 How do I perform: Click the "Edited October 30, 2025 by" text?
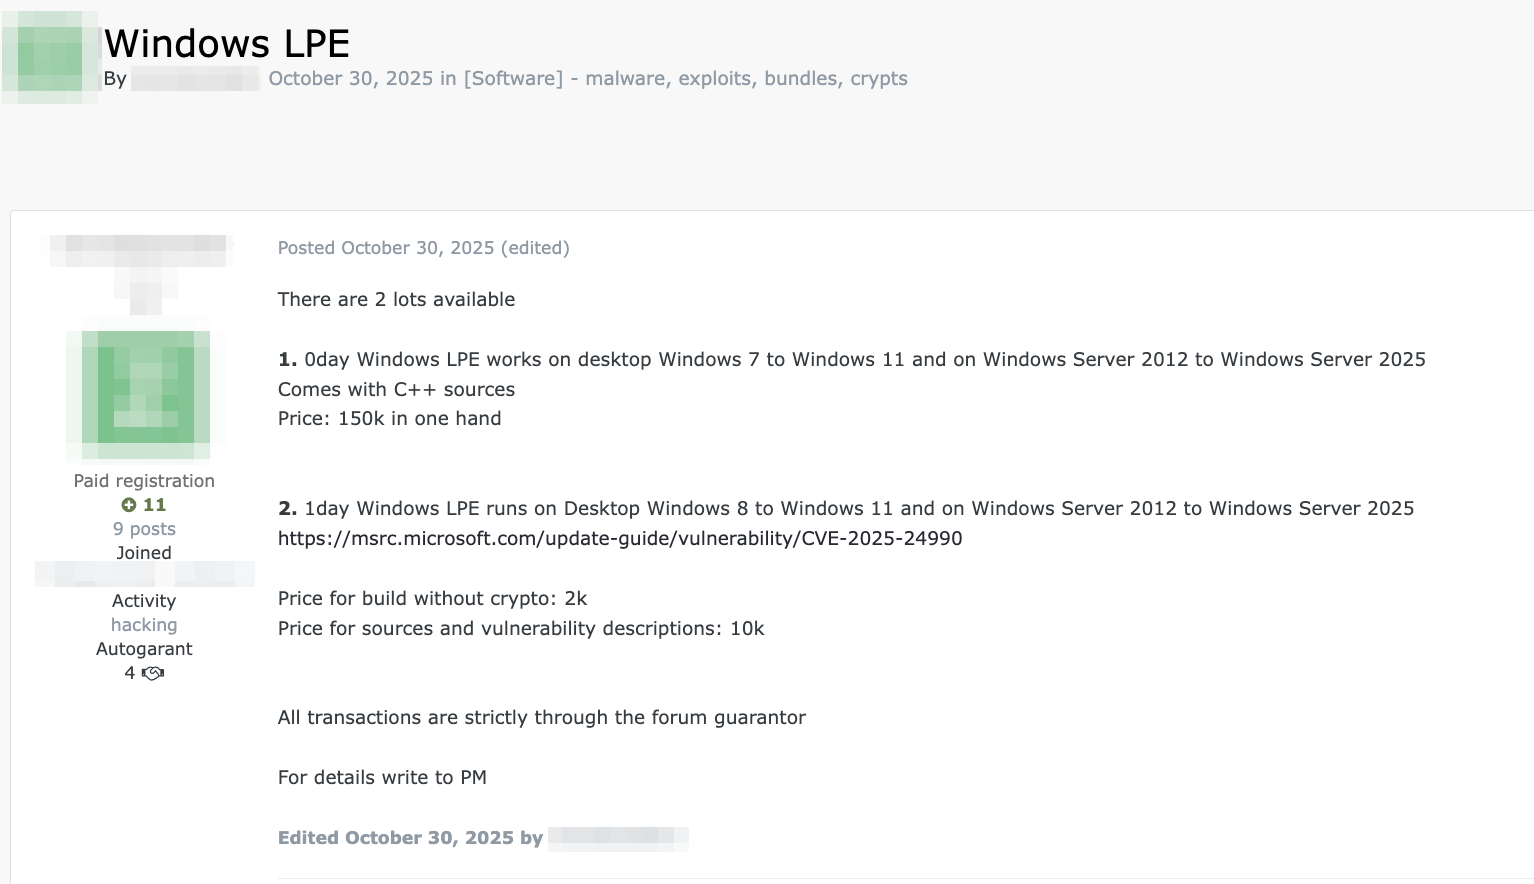410,838
